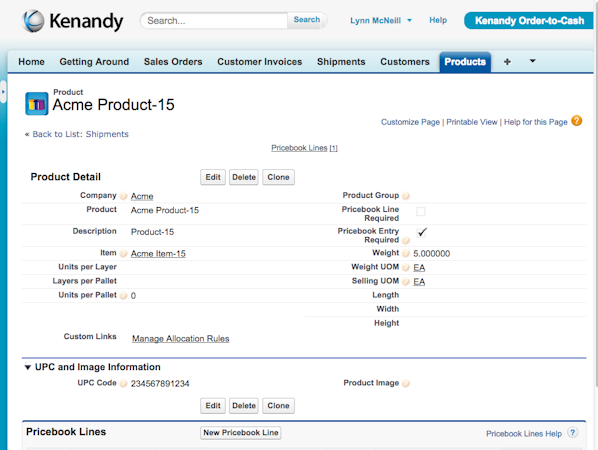598x450 pixels.
Task: Click the UPC Code value 234567891234
Action: 160,384
